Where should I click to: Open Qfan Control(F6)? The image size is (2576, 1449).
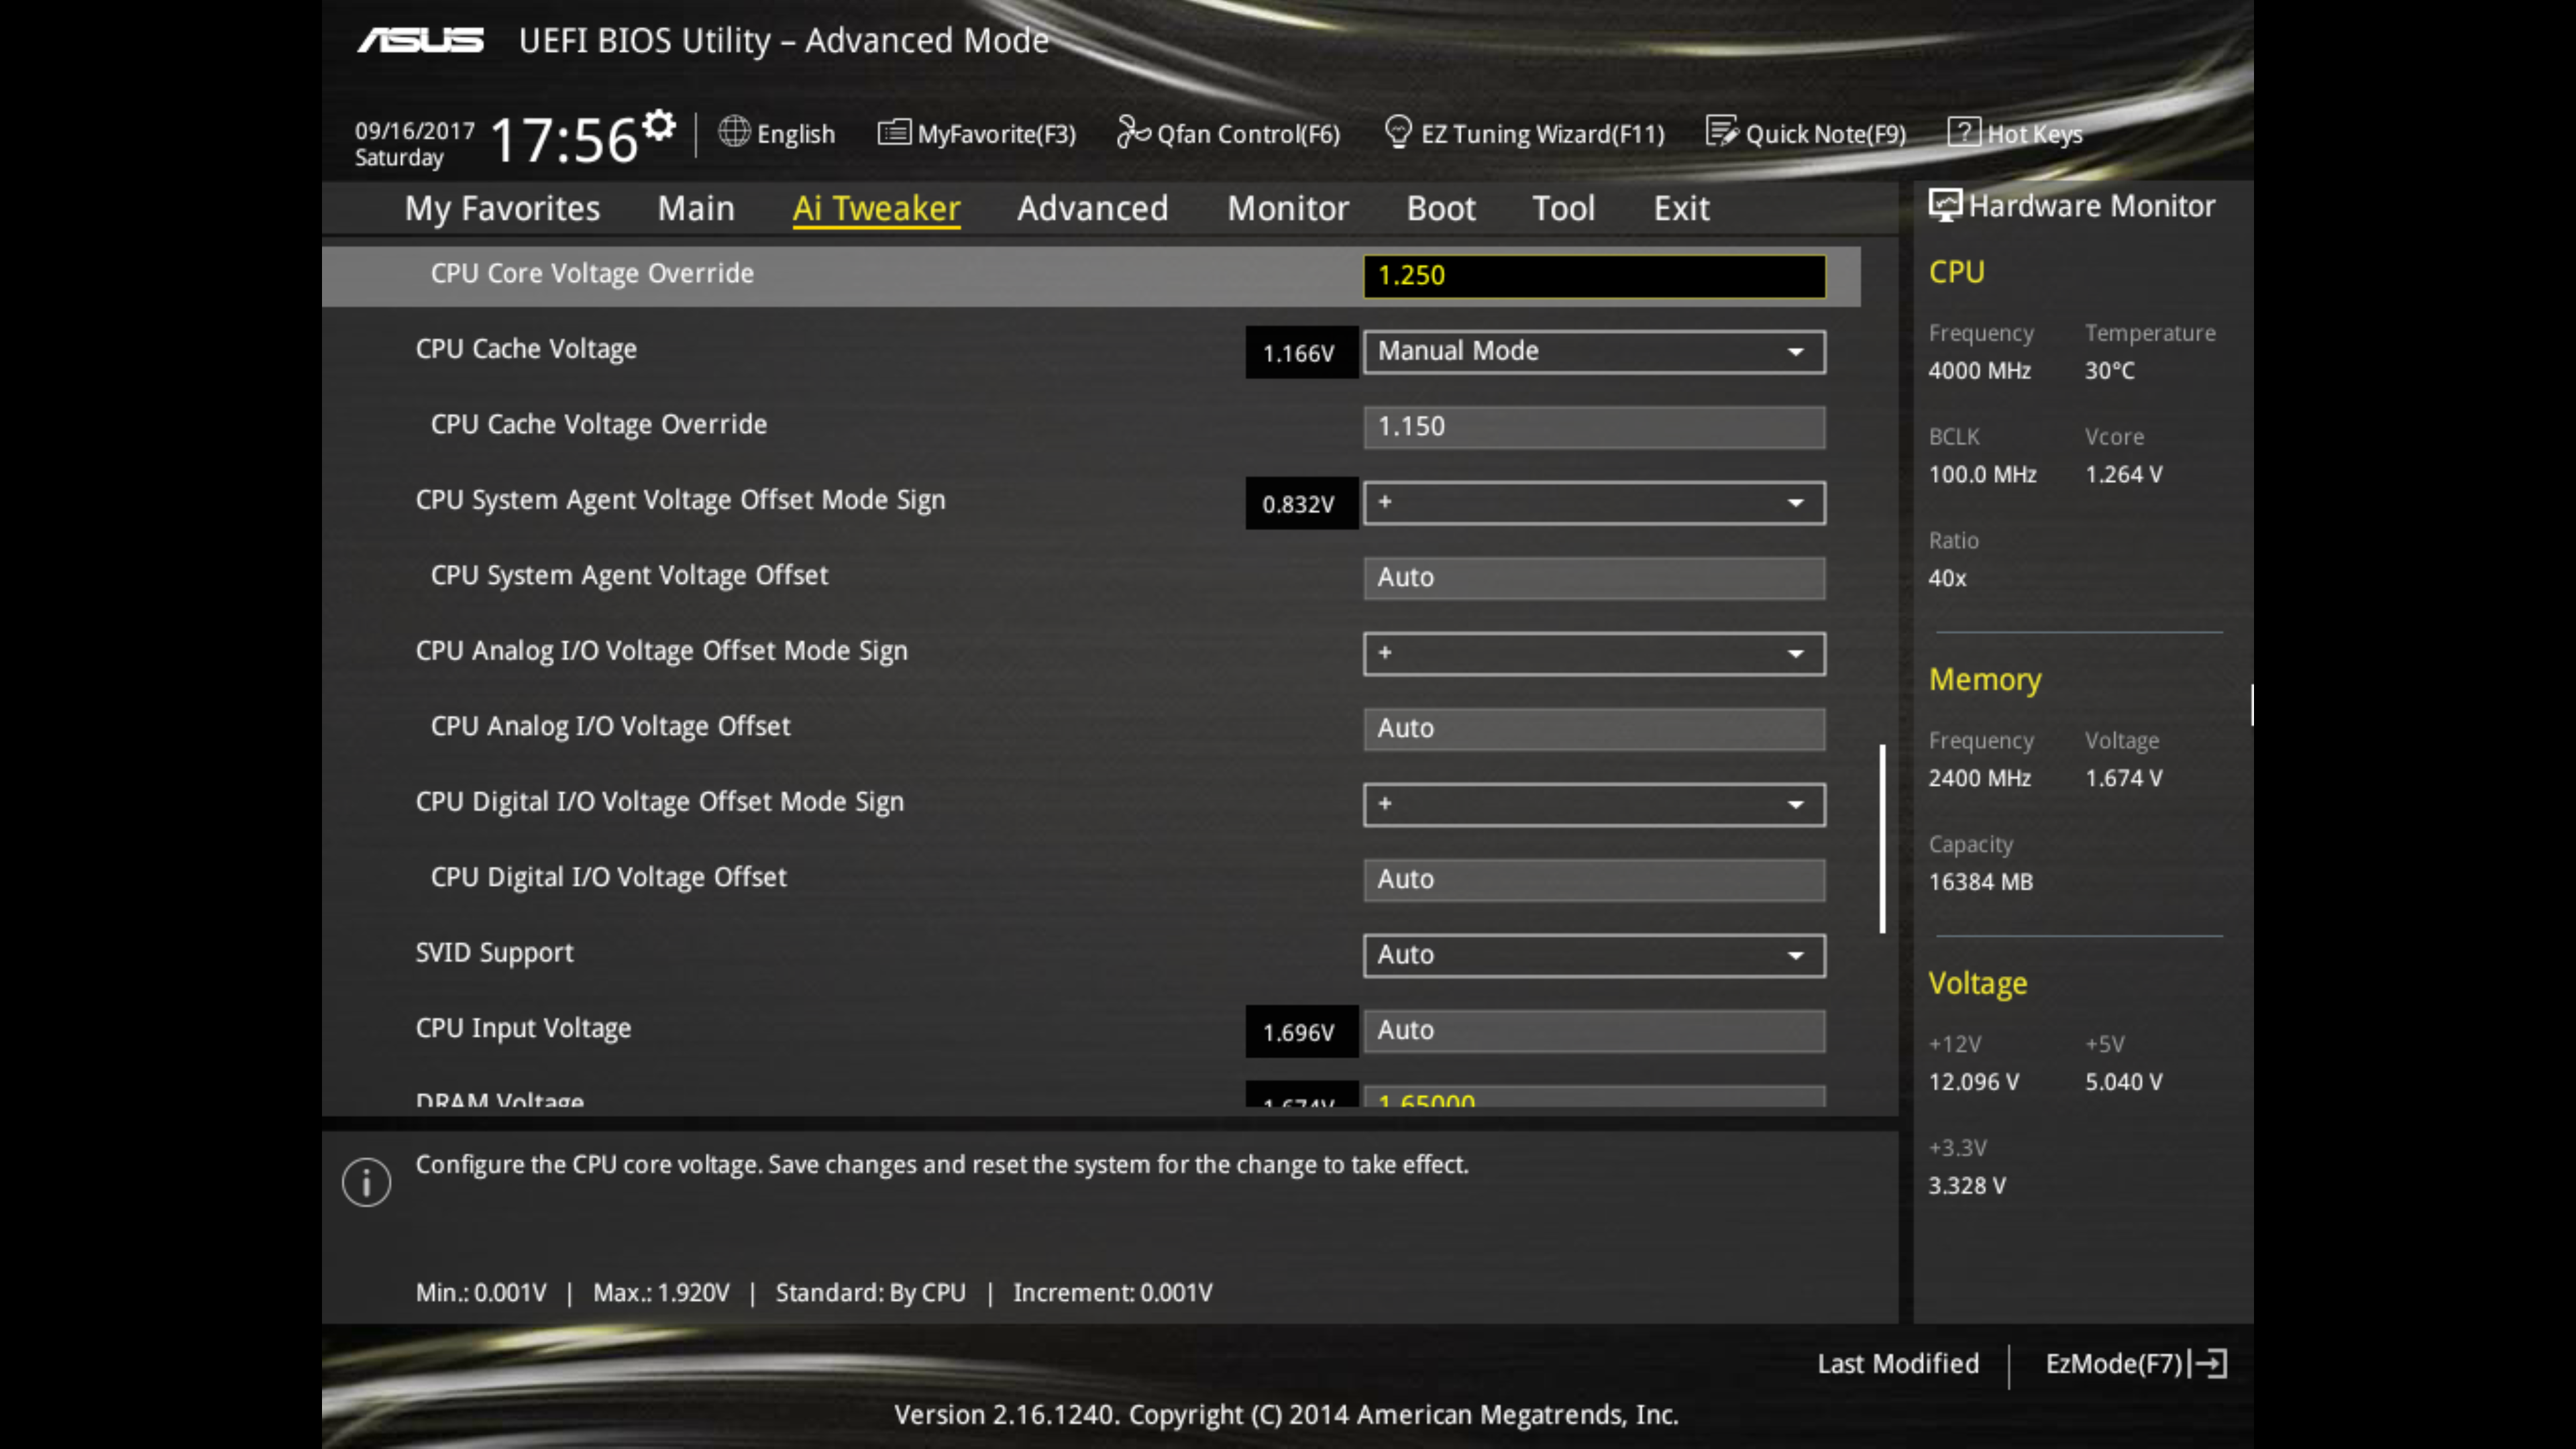1228,133
